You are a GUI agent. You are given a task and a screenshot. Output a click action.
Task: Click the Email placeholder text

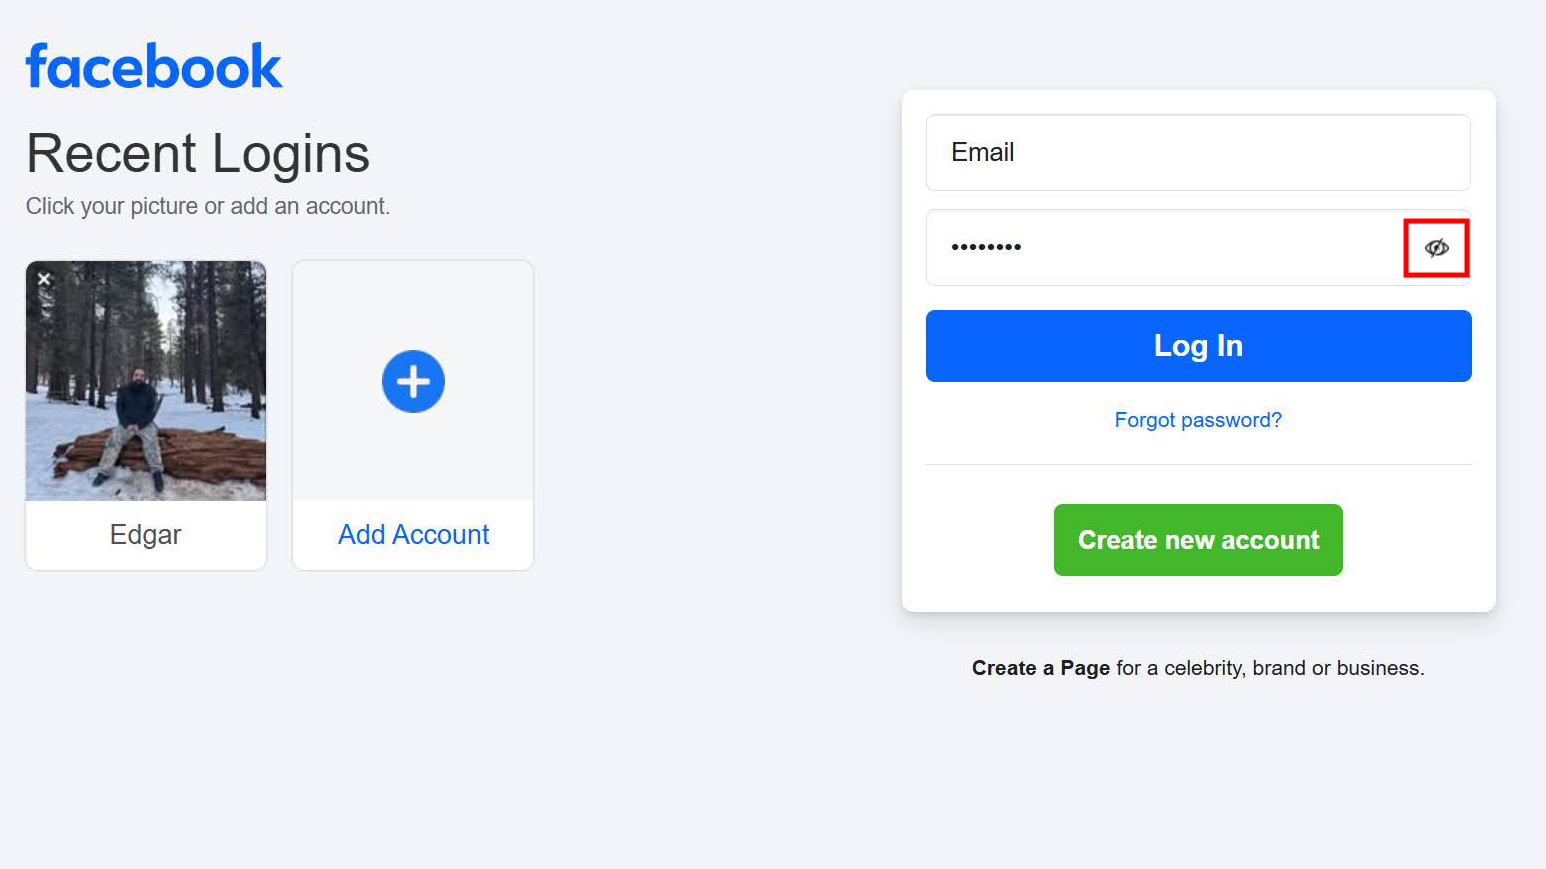pyautogui.click(x=983, y=153)
